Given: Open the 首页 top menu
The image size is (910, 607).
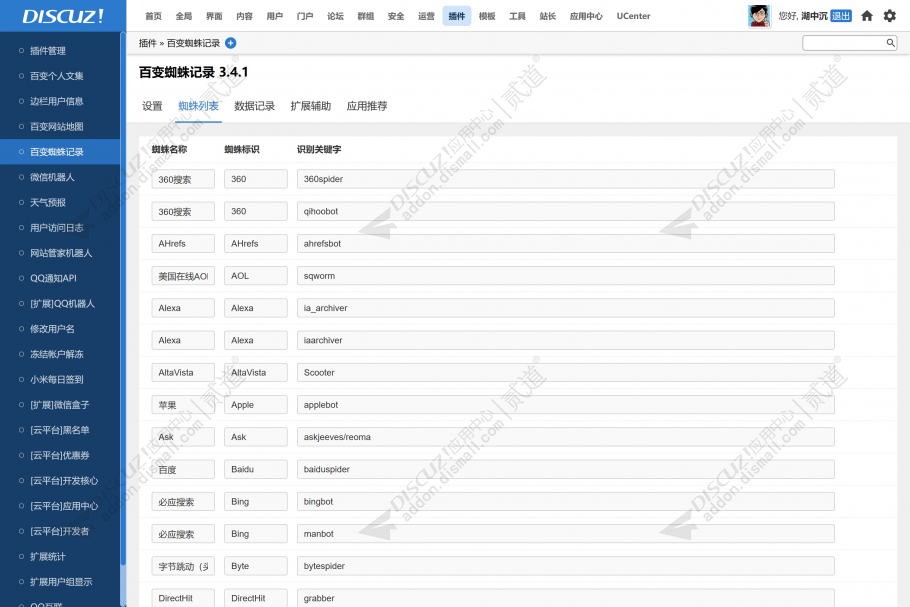Looking at the screenshot, I should coord(153,16).
